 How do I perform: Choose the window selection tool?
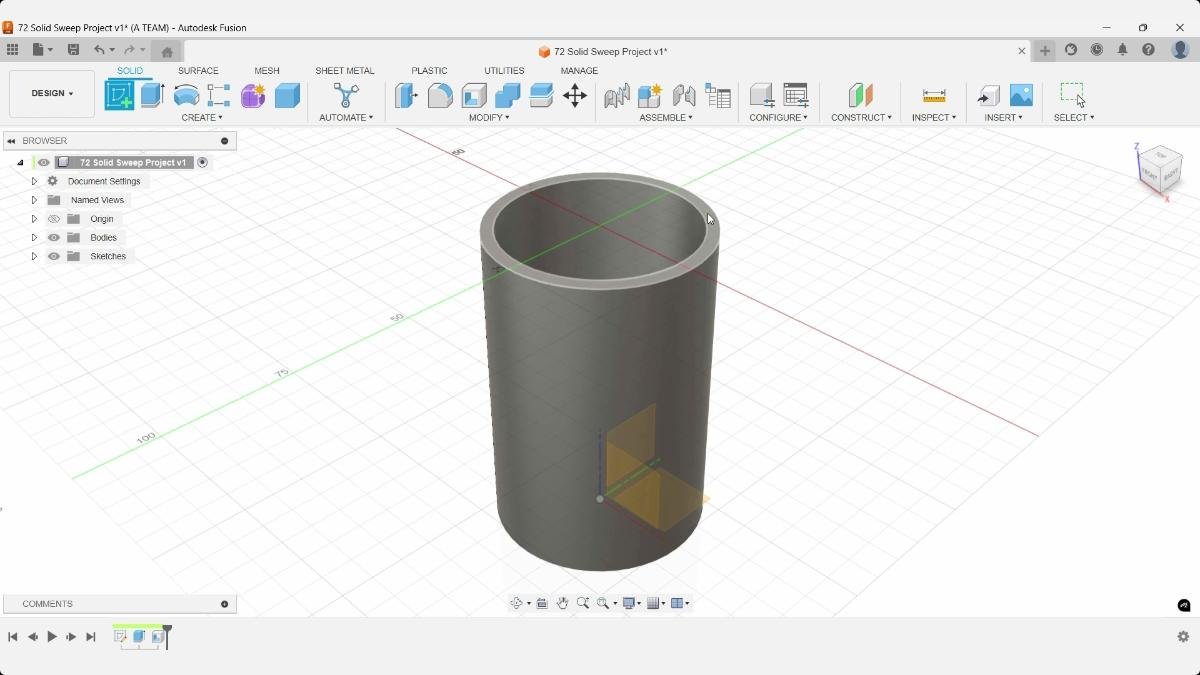[x=1073, y=94]
